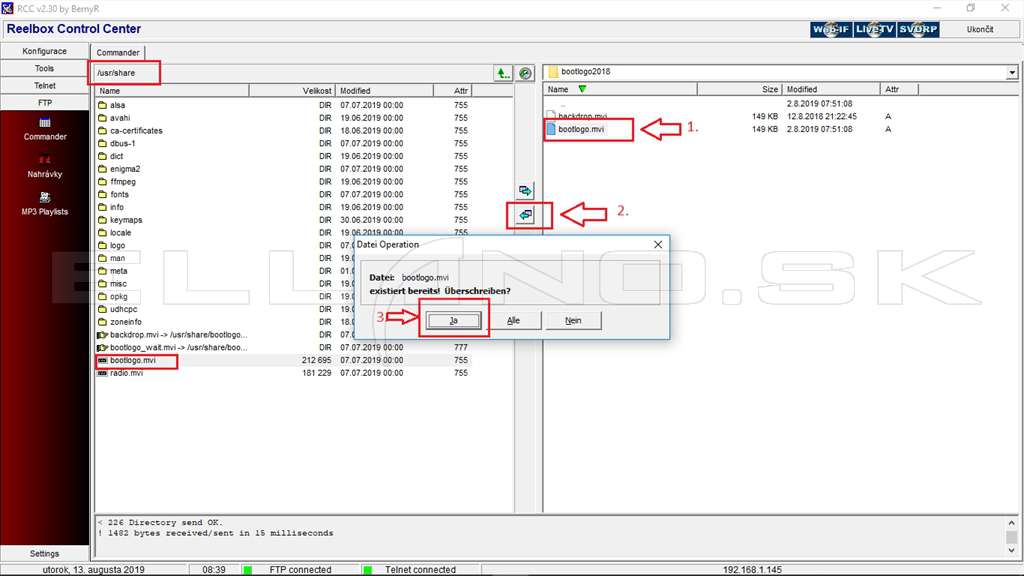Click the copy-to-right transfer arrow icon
1024x576 pixels.
pyautogui.click(x=525, y=191)
